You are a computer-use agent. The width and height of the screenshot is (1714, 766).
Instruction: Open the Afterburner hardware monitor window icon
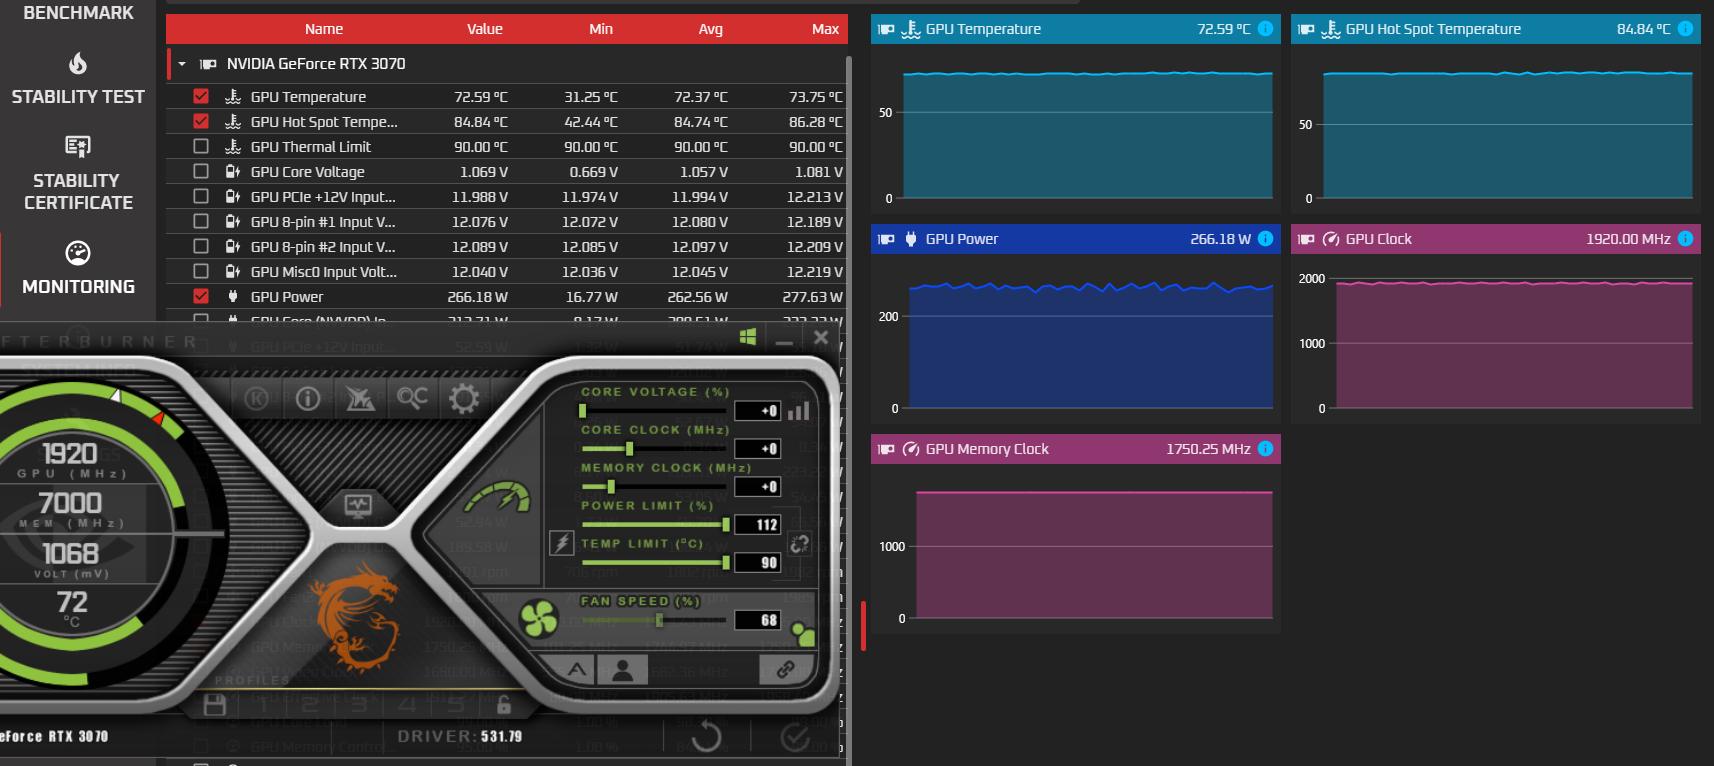(358, 505)
